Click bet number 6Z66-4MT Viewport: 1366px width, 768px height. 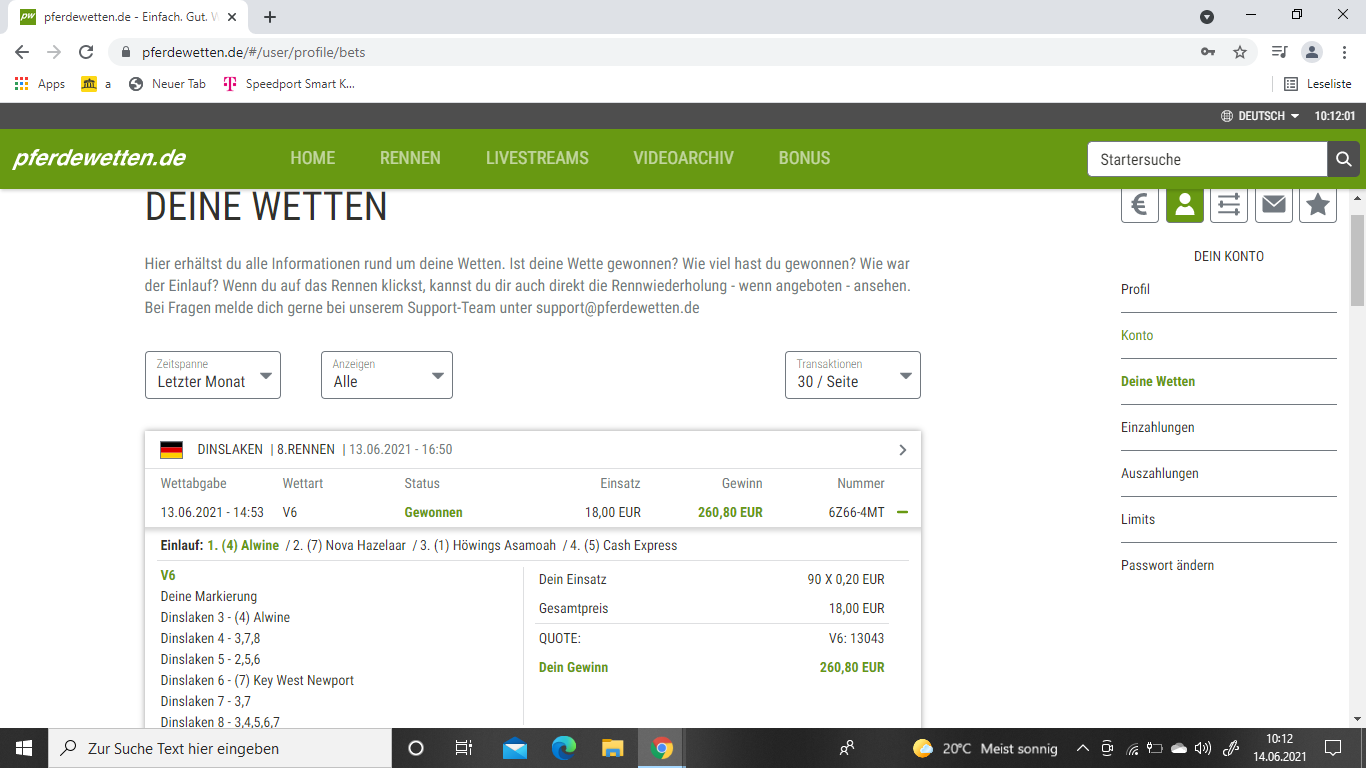pyautogui.click(x=856, y=512)
